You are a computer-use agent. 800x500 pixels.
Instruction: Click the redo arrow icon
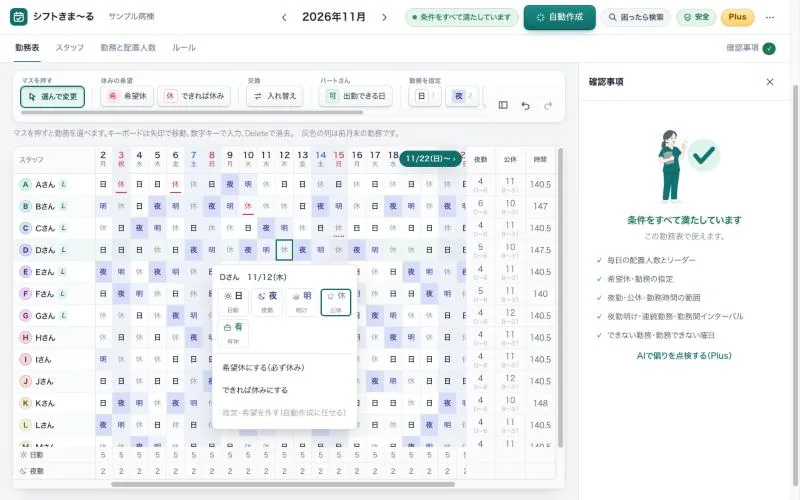(548, 106)
